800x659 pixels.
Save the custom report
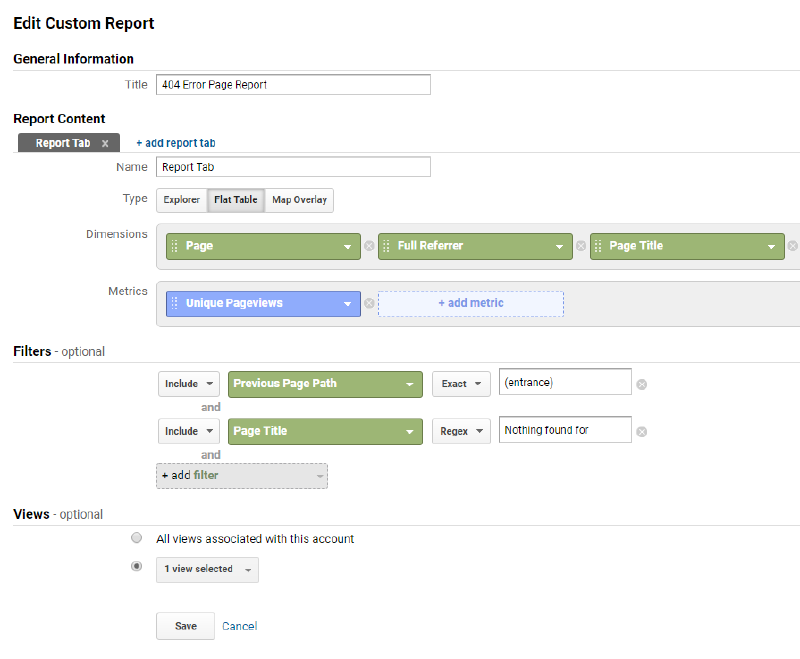185,626
